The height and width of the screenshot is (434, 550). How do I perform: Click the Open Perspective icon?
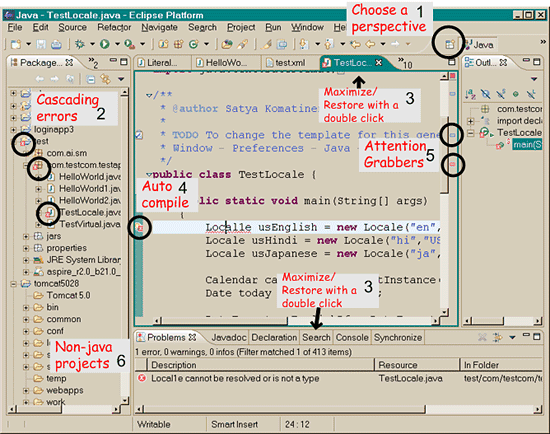coord(450,45)
